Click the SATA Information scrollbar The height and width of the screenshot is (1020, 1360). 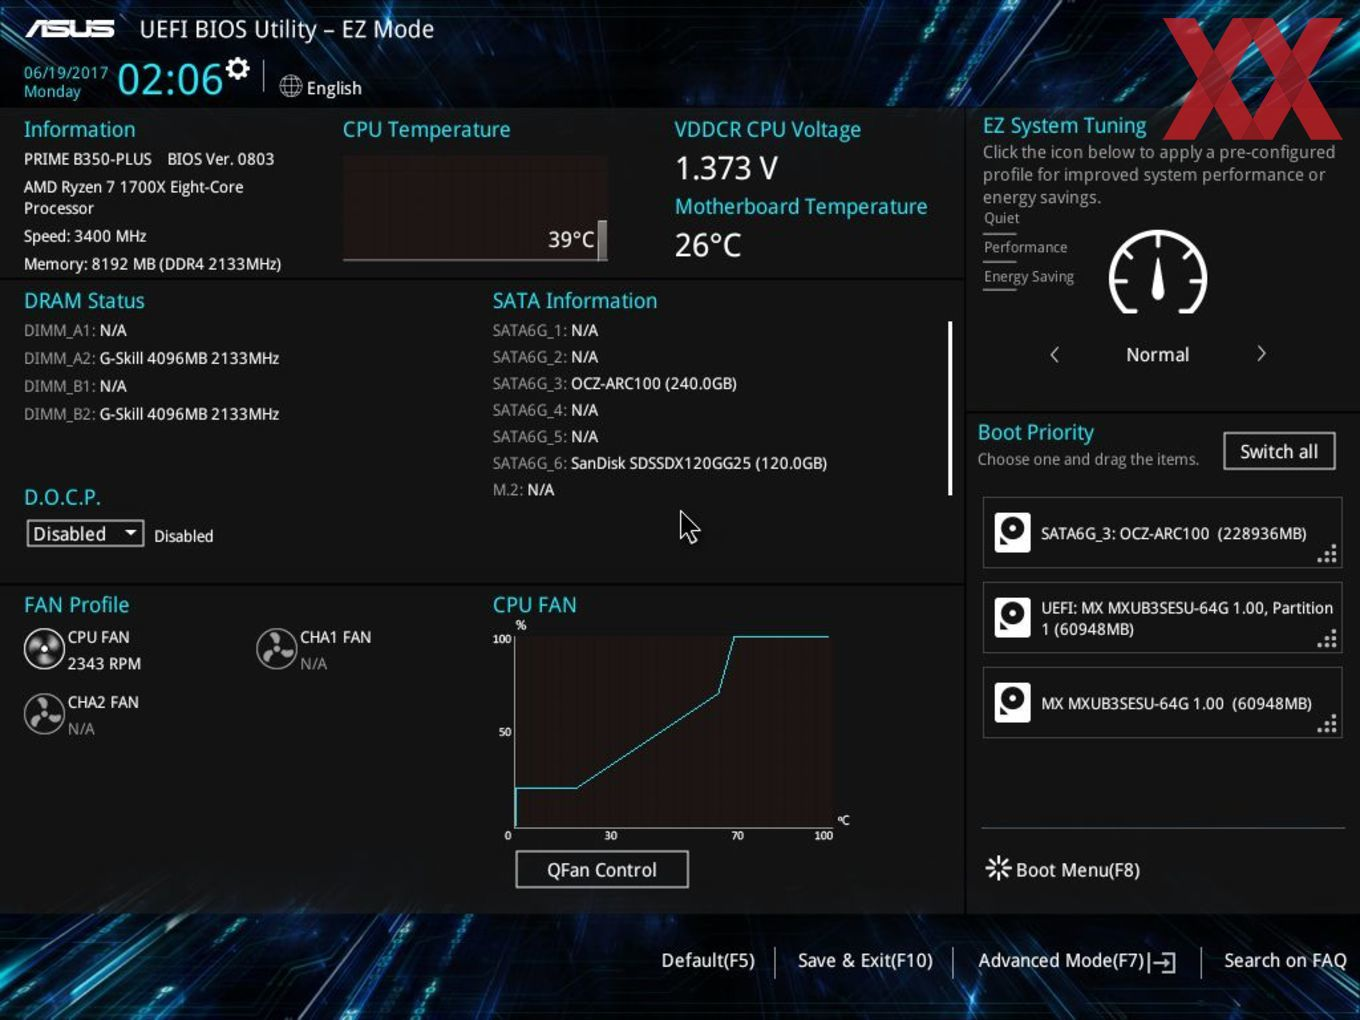(950, 408)
